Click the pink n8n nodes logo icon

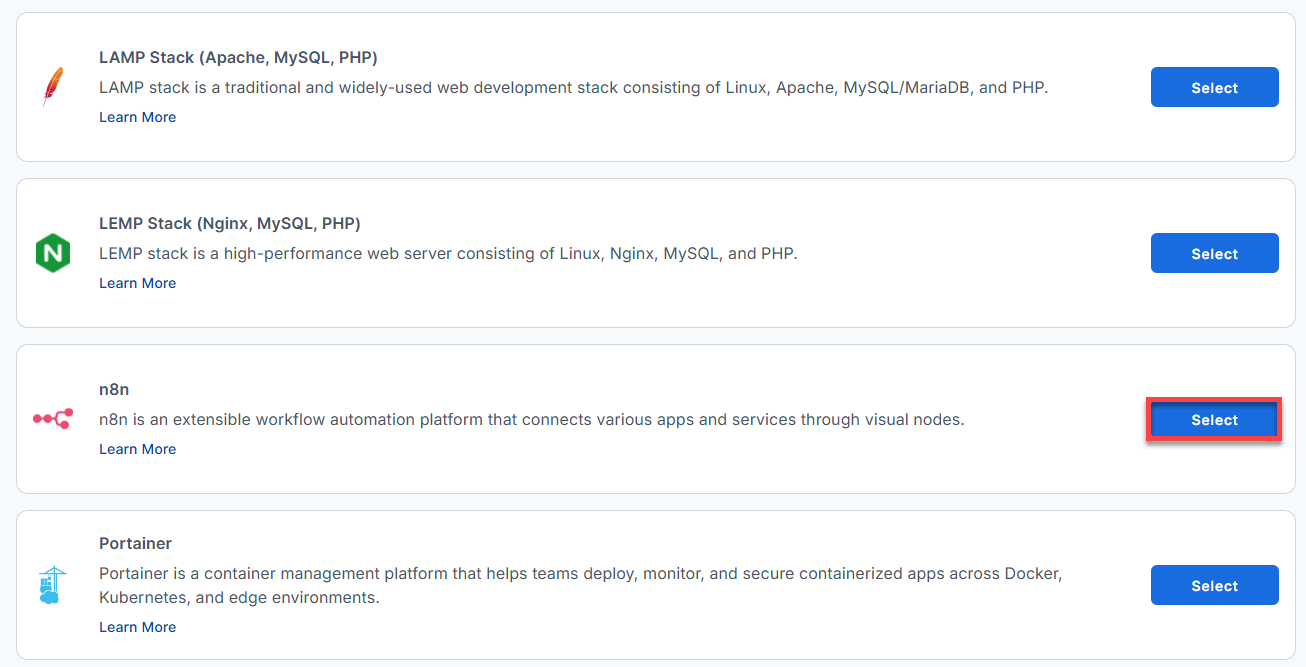click(52, 419)
